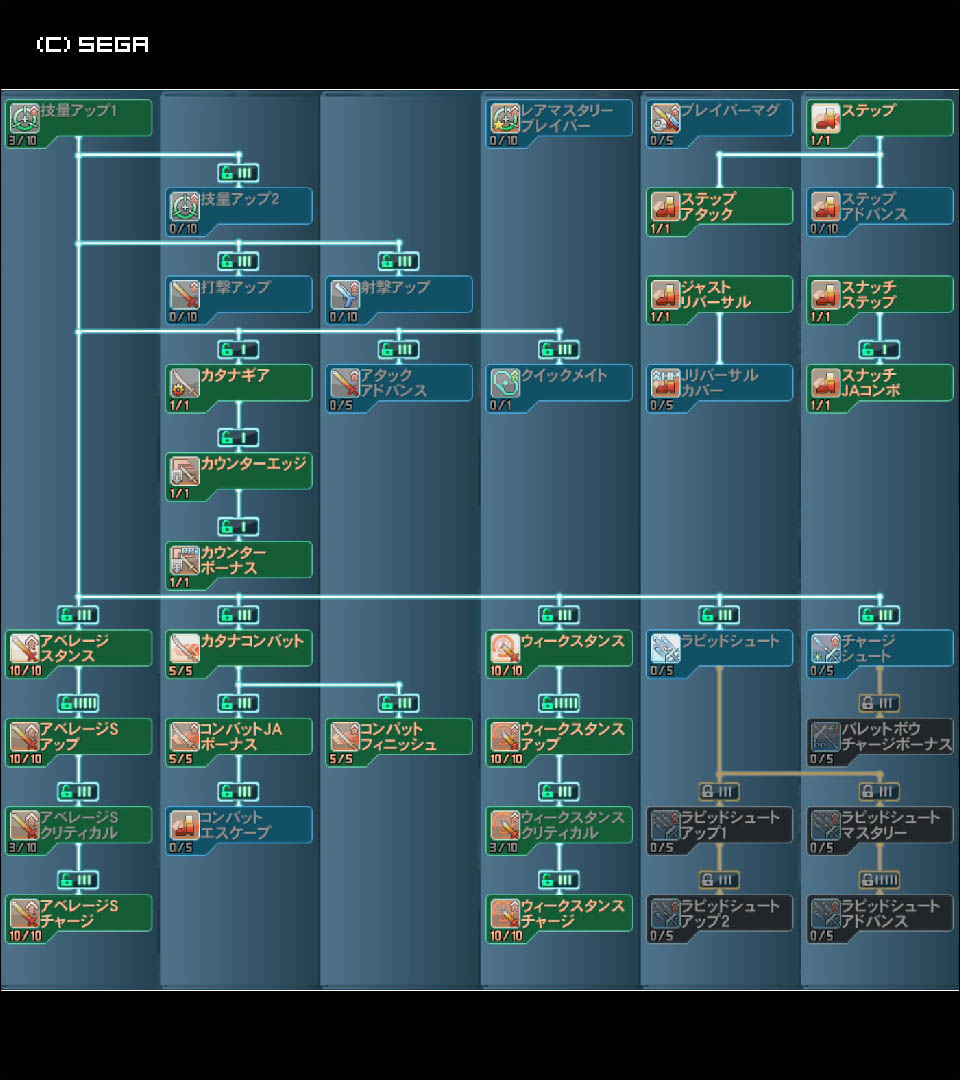Click the ラピッドシュートアドバンス skill name
The image size is (960, 1080).
(x=891, y=913)
